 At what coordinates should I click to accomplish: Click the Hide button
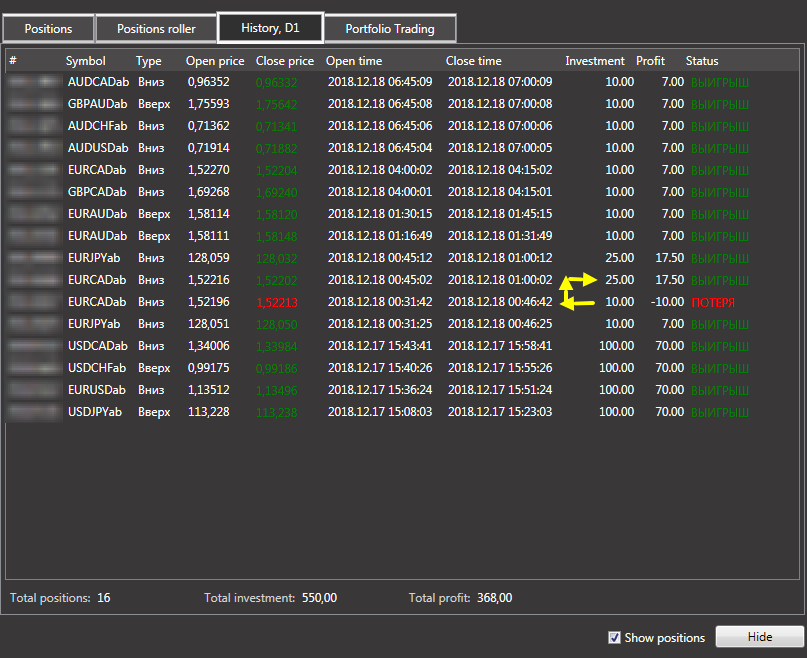tap(760, 637)
